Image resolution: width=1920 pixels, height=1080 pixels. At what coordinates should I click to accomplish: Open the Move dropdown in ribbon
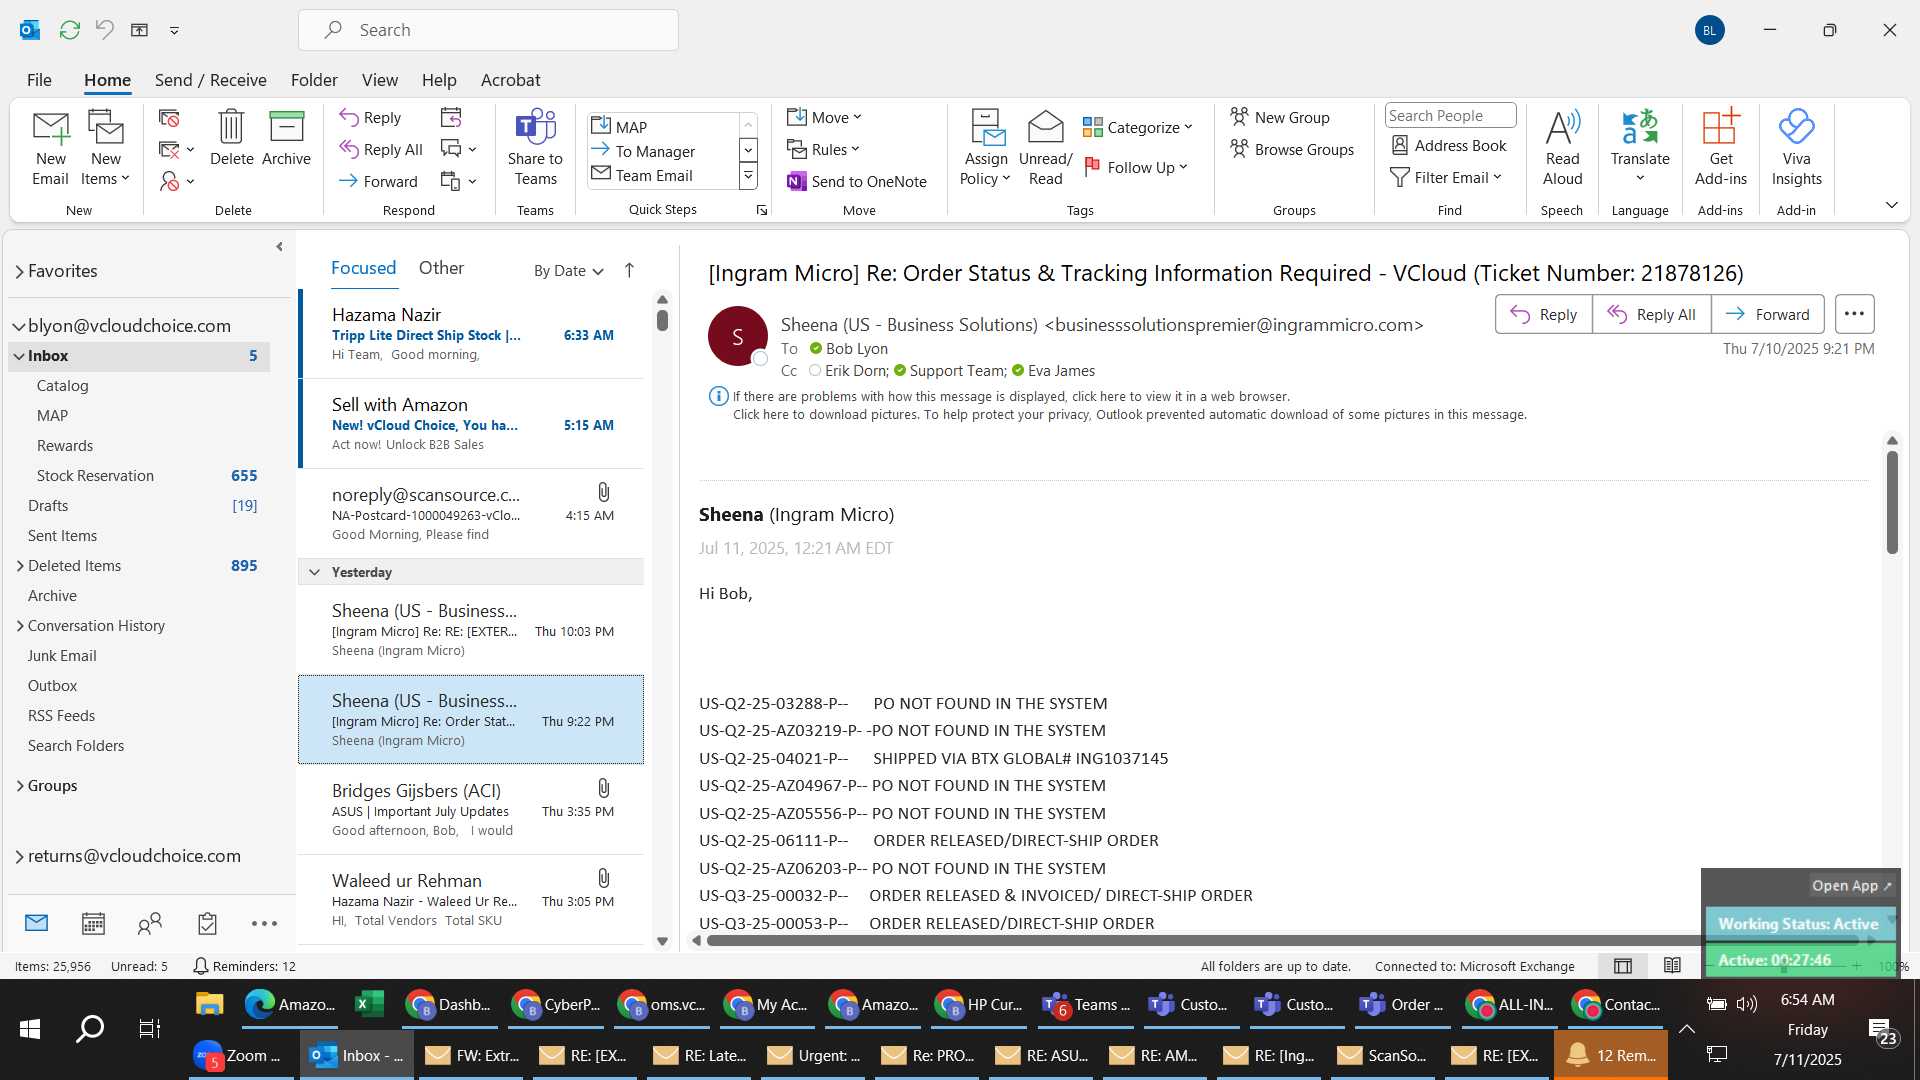824,117
